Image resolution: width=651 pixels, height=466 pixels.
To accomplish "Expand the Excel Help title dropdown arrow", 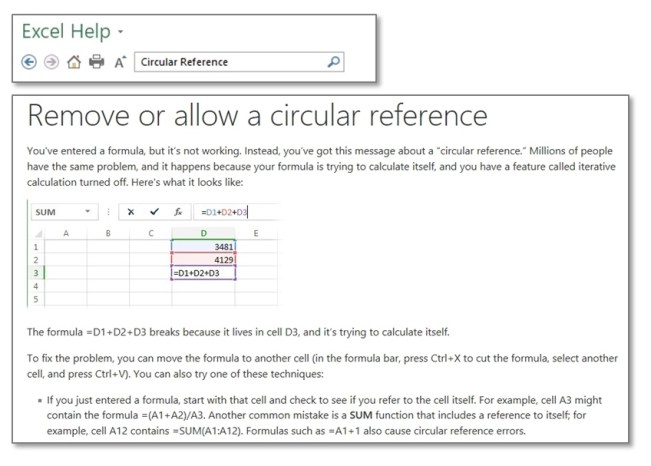I will 120,32.
